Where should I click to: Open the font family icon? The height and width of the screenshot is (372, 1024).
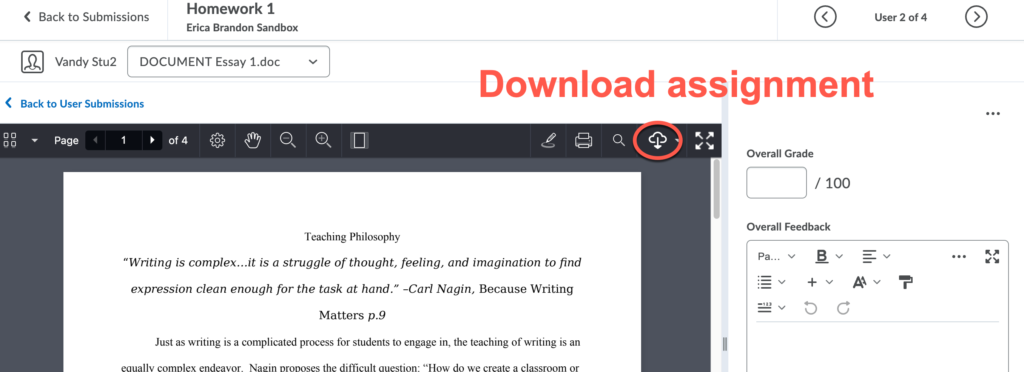860,282
